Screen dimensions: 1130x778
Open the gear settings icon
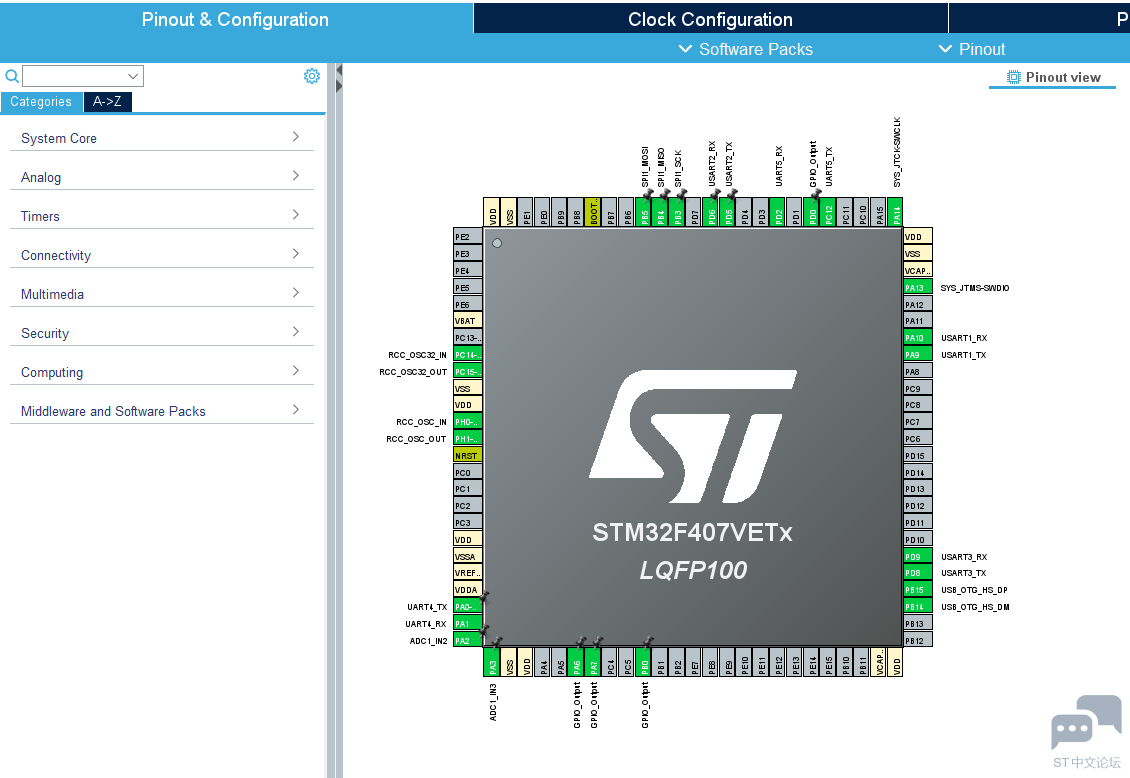[x=311, y=76]
